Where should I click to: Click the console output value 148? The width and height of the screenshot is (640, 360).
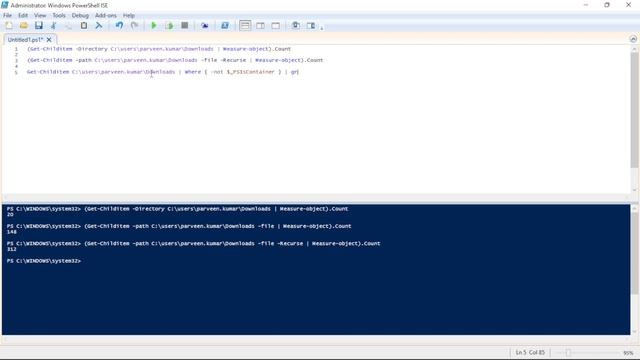tap(12, 232)
